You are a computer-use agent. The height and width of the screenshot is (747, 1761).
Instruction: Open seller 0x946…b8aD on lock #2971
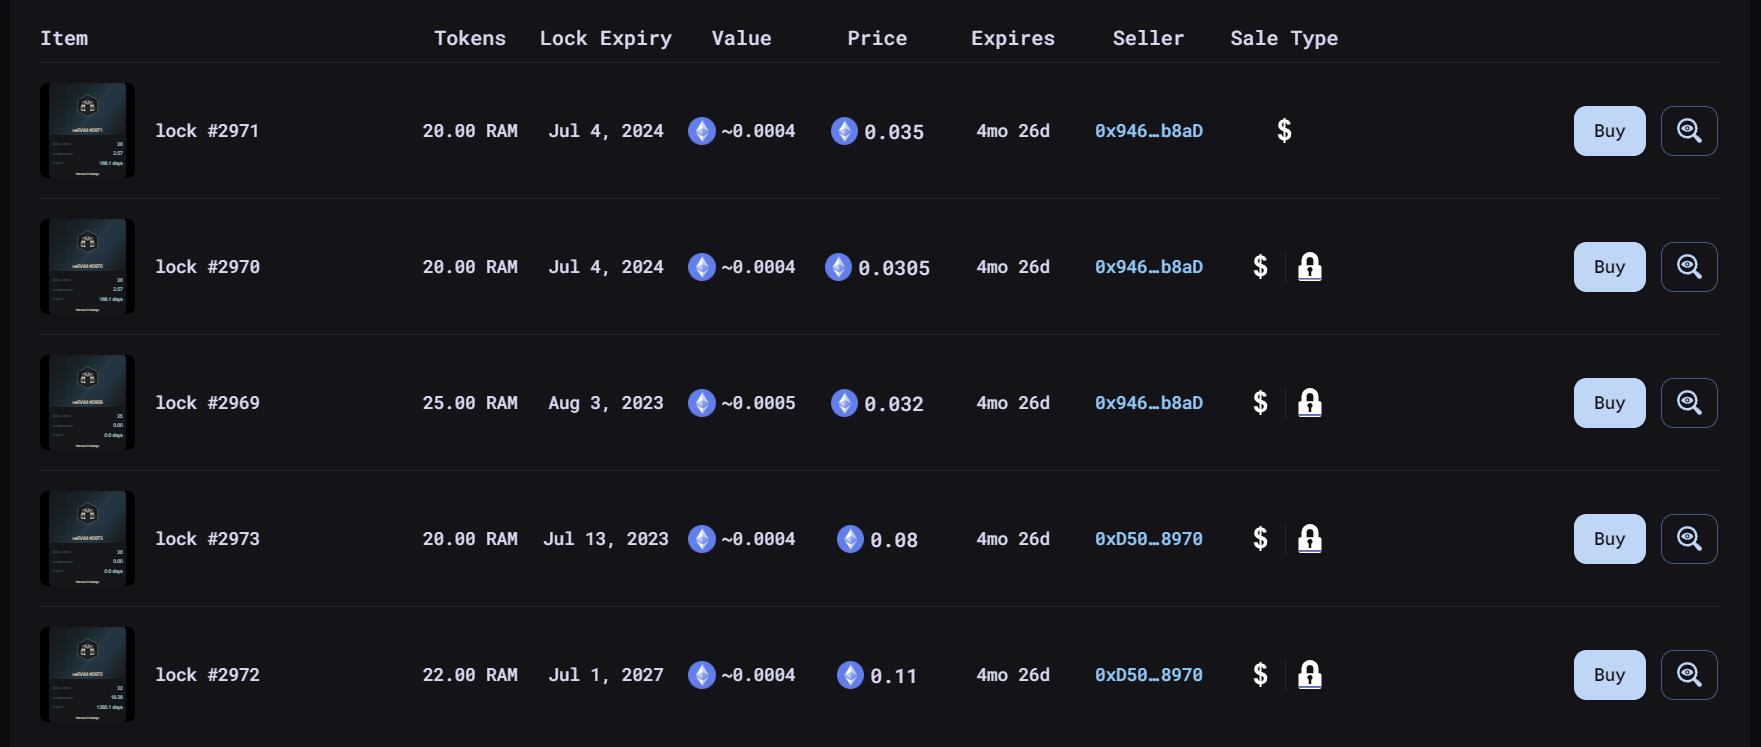[1148, 131]
